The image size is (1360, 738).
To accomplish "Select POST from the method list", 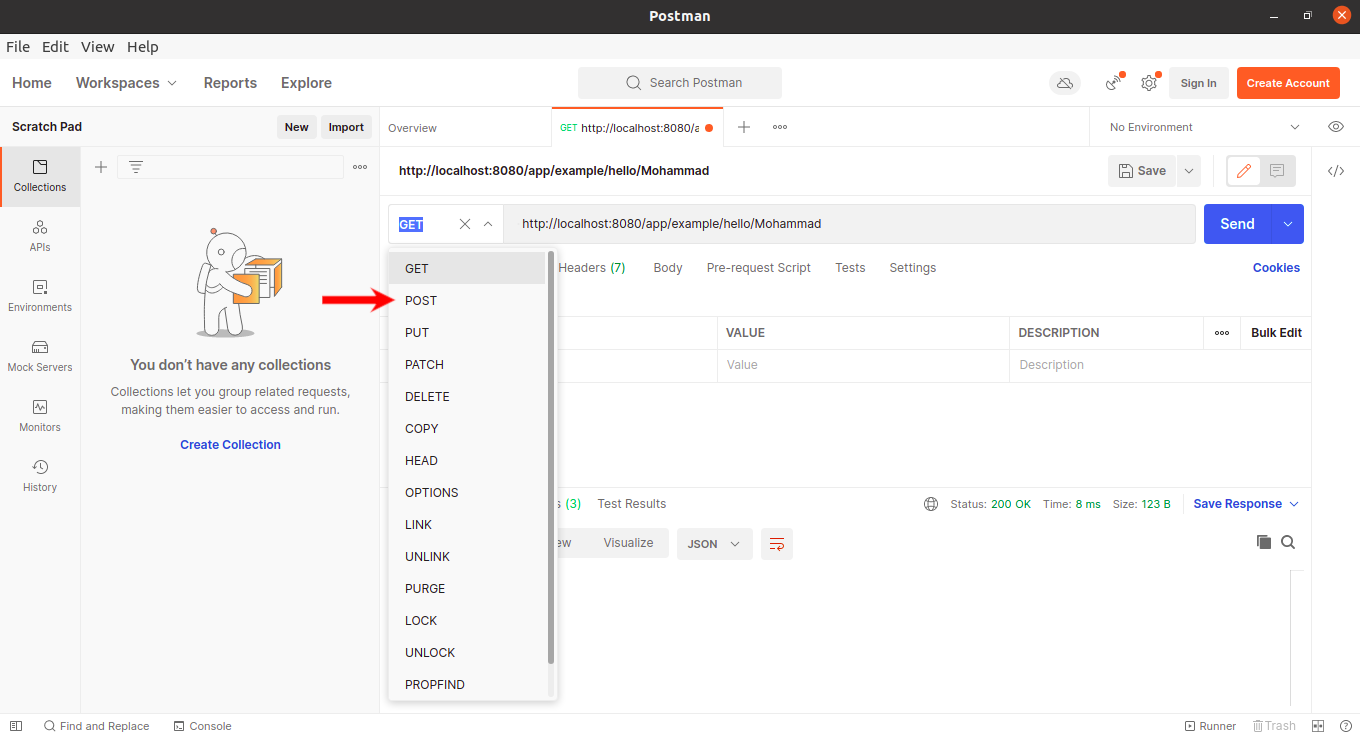I will [468, 300].
